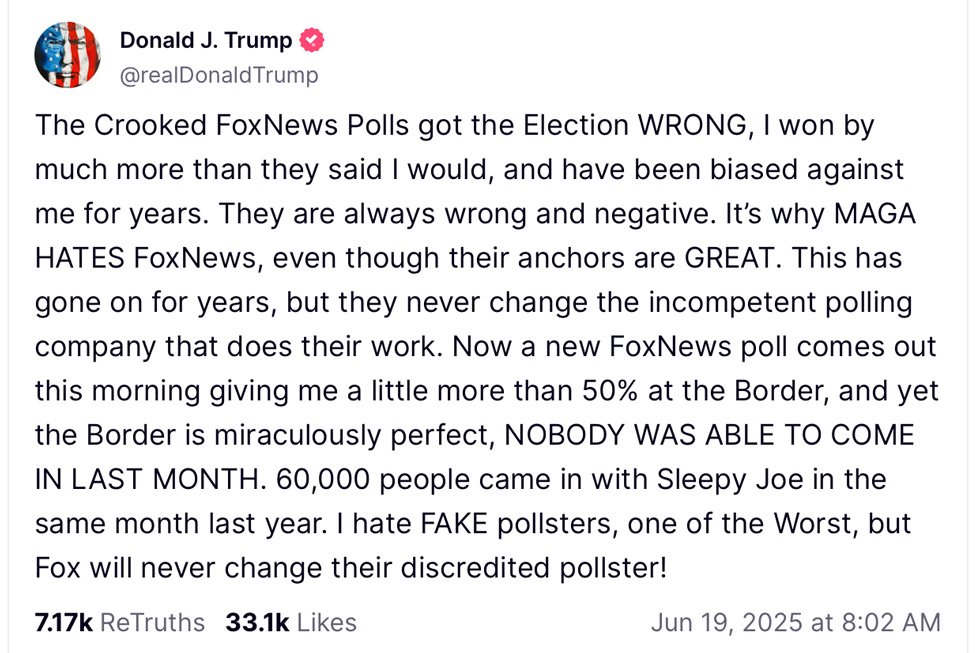The image size is (980, 653).
Task: Click the red verified checkmark badge
Action: (312, 40)
